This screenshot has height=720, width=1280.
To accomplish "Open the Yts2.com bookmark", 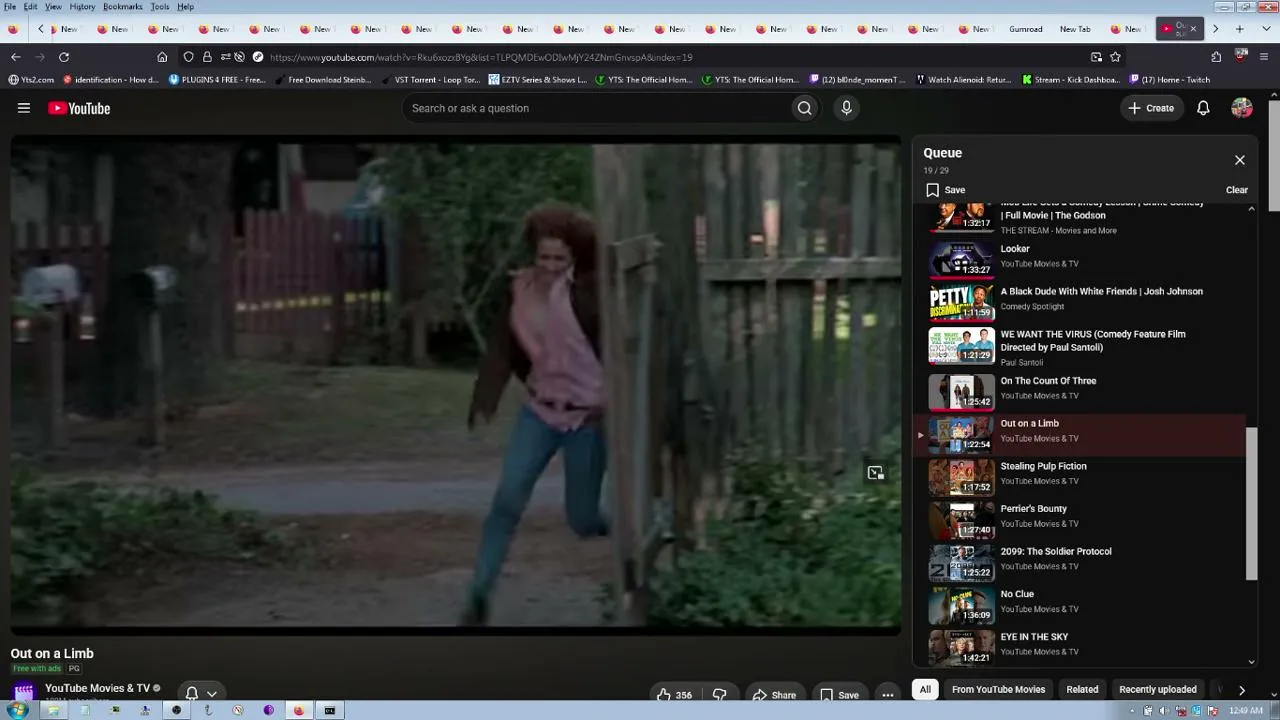I will pyautogui.click(x=31, y=80).
